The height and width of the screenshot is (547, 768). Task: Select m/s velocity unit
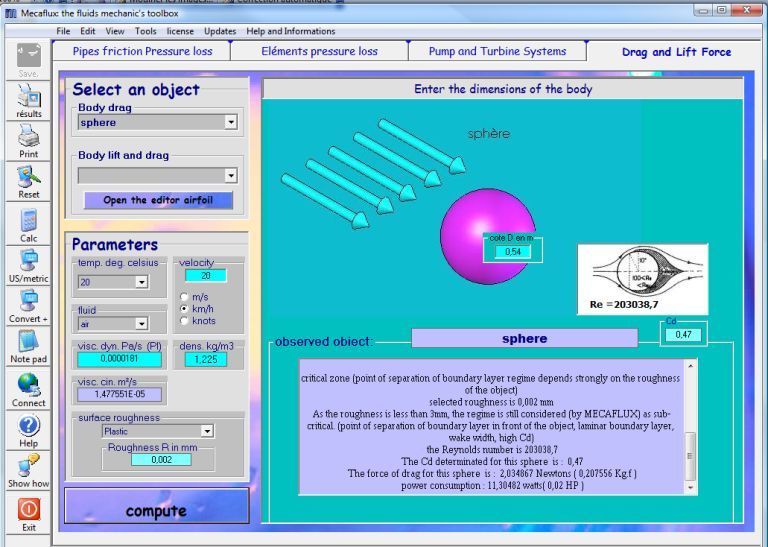184,297
